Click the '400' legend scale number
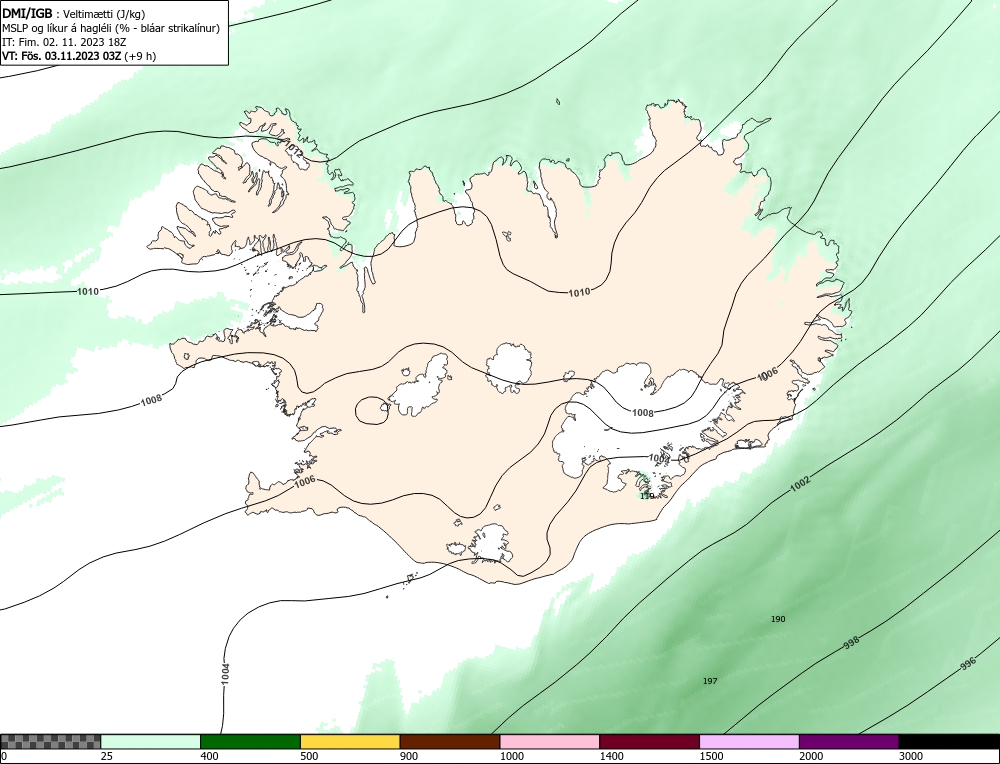 209,756
